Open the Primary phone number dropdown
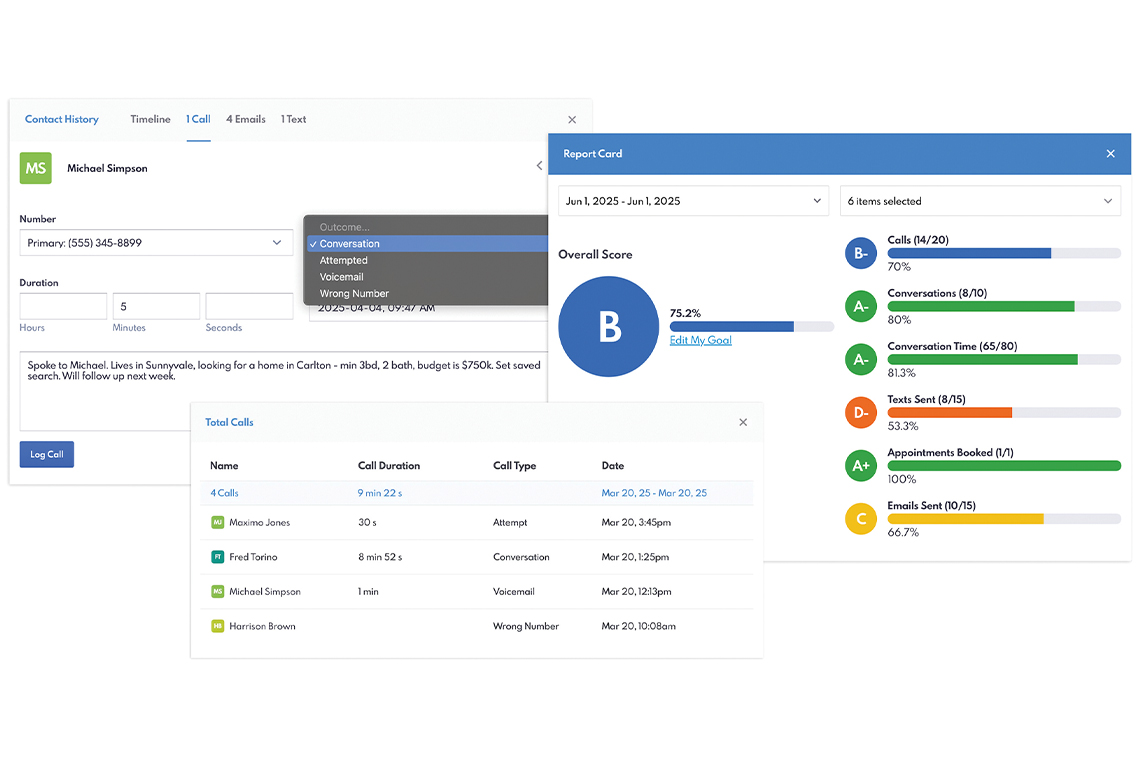Image resolution: width=1140 pixels, height=758 pixels. pyautogui.click(x=156, y=243)
